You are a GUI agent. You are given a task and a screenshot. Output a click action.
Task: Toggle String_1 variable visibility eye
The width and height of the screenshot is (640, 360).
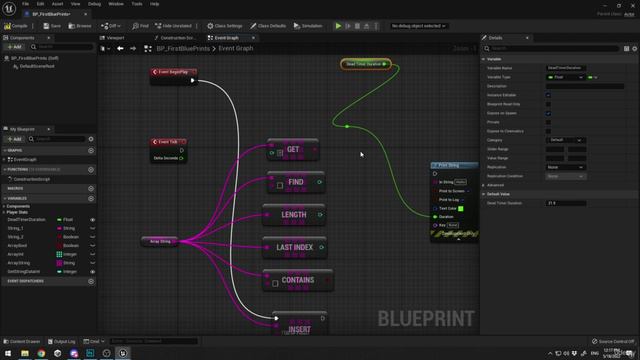pyautogui.click(x=93, y=228)
